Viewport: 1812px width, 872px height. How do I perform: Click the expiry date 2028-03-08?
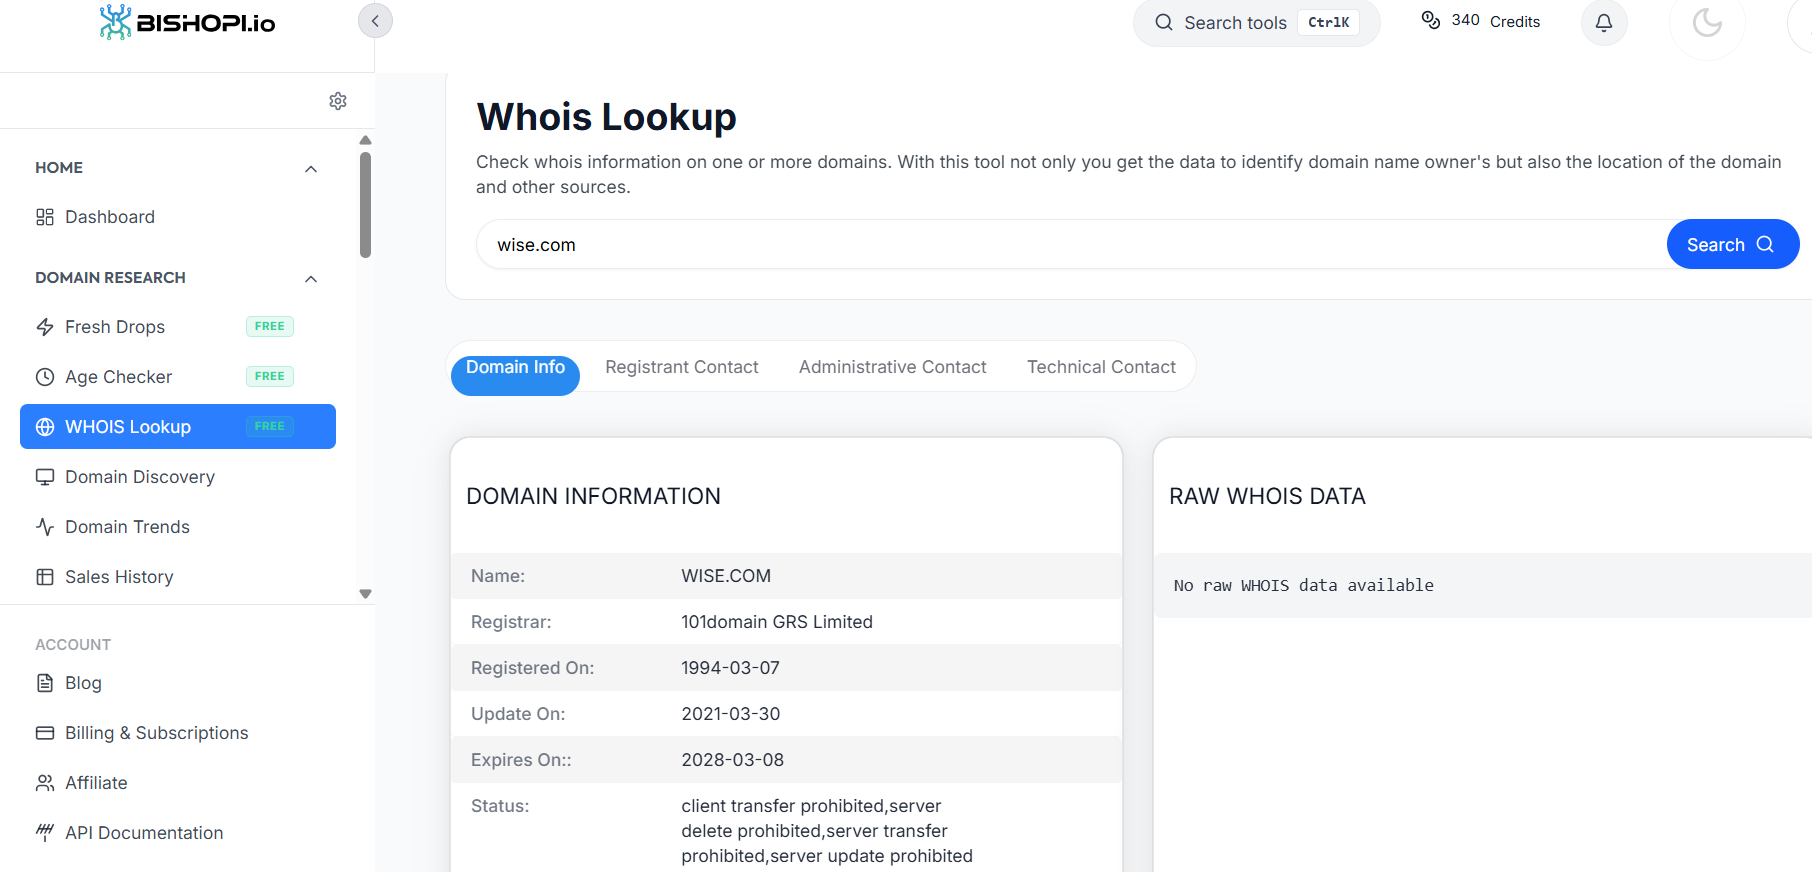pos(732,760)
